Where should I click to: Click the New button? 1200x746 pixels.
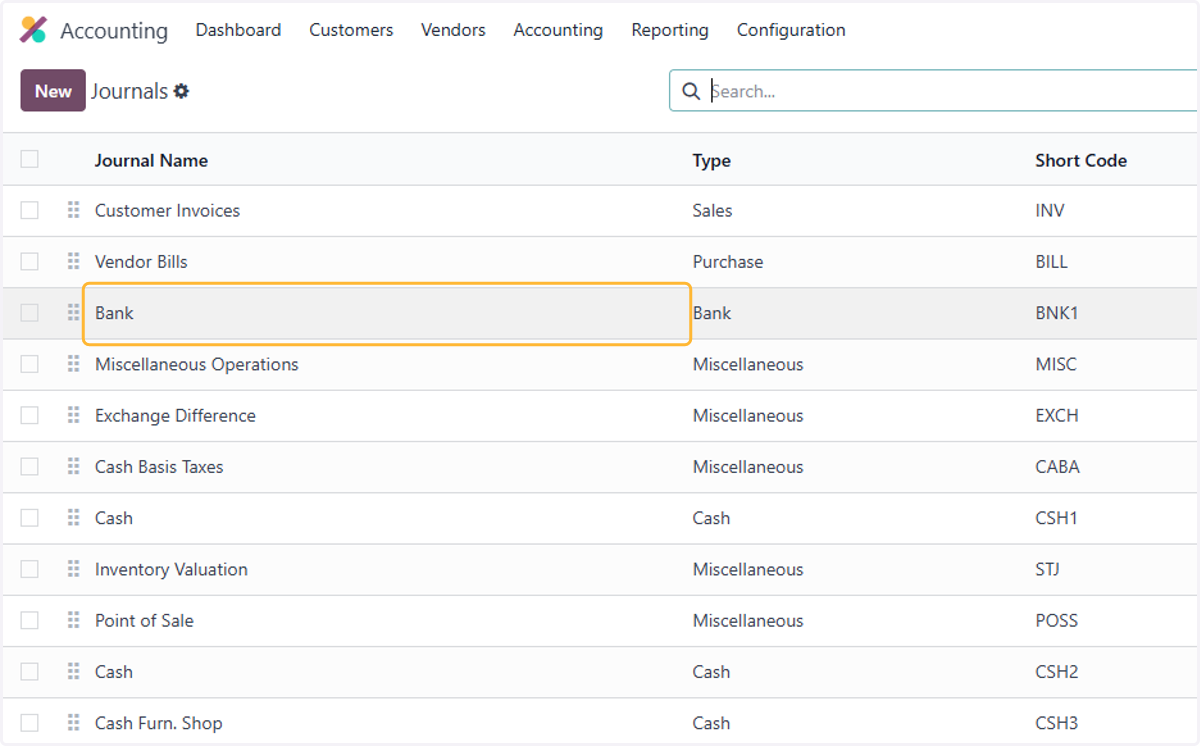point(53,91)
